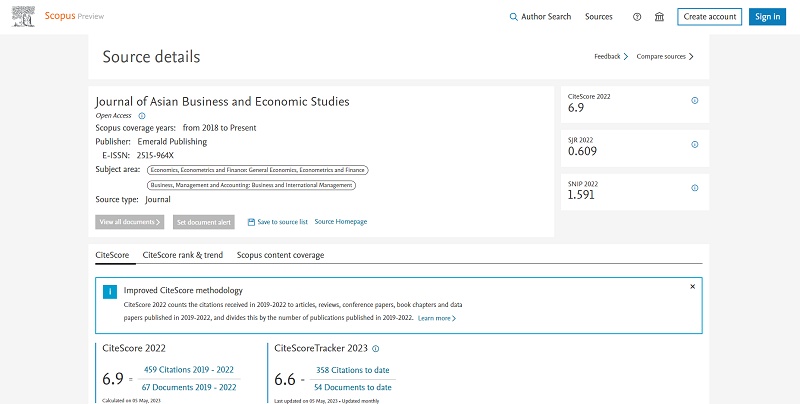Click 'from 2018 to Present' coverage text
Viewport: 800px width, 404px height.
coord(219,128)
